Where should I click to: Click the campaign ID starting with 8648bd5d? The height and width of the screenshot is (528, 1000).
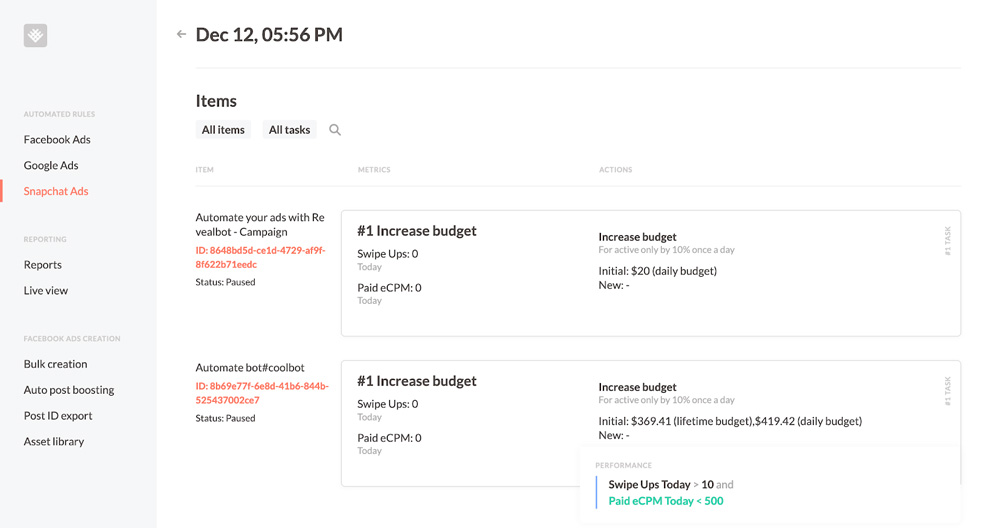[x=260, y=257]
